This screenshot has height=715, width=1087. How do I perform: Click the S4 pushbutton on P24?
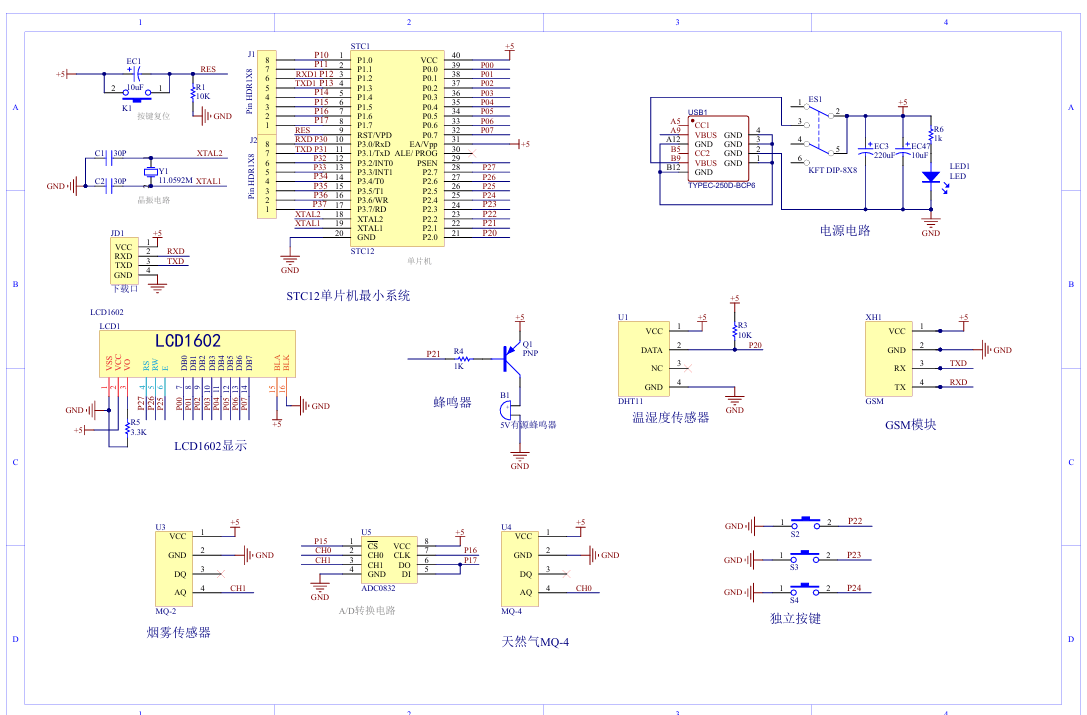(x=805, y=590)
